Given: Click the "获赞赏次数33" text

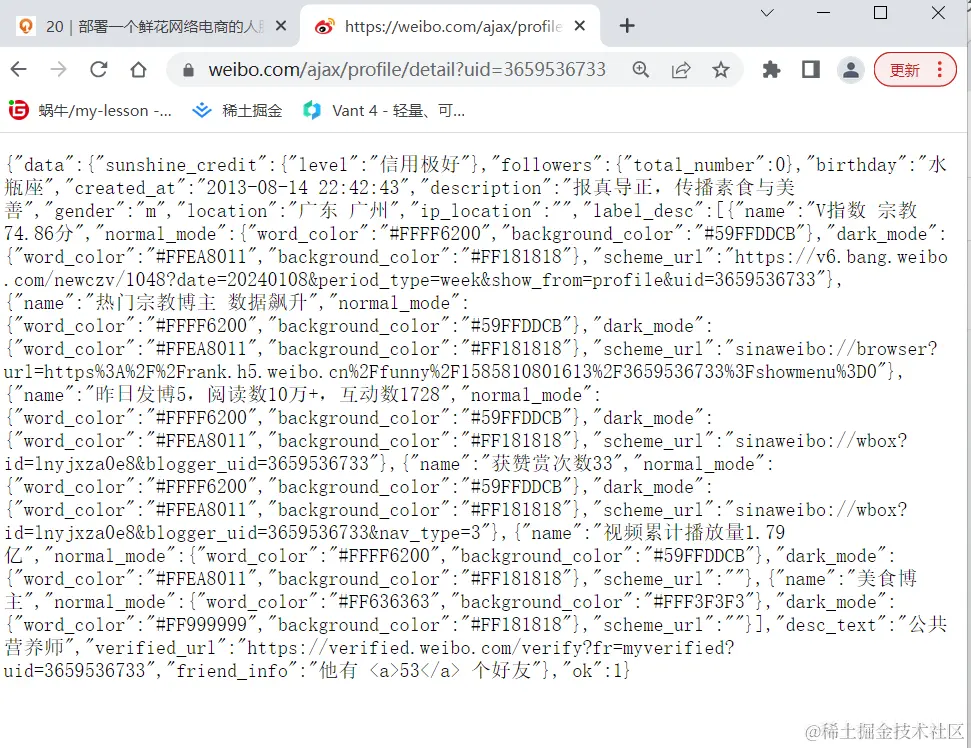Looking at the screenshot, I should 552,464.
